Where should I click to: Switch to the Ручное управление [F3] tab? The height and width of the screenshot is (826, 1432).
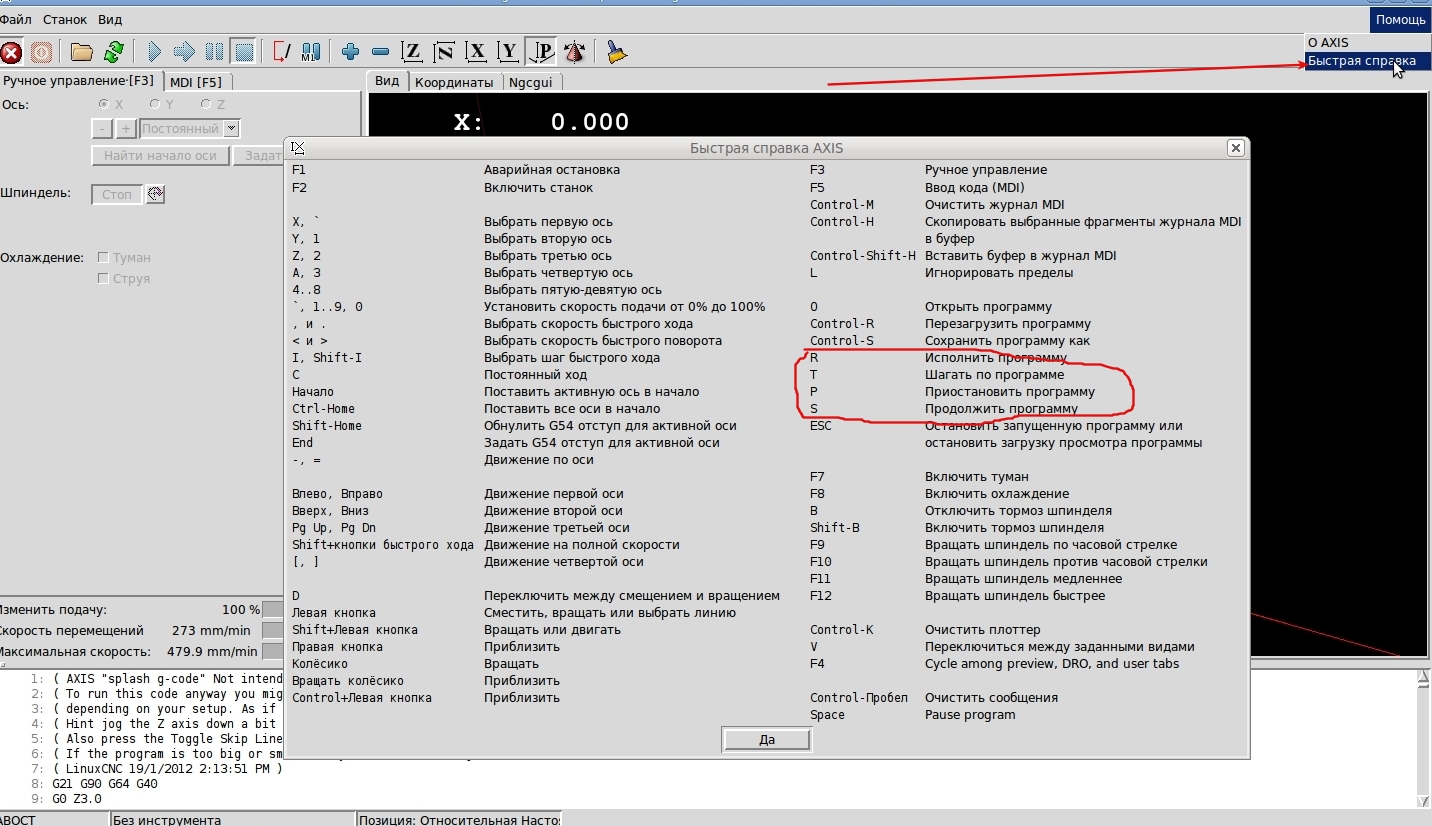point(80,81)
